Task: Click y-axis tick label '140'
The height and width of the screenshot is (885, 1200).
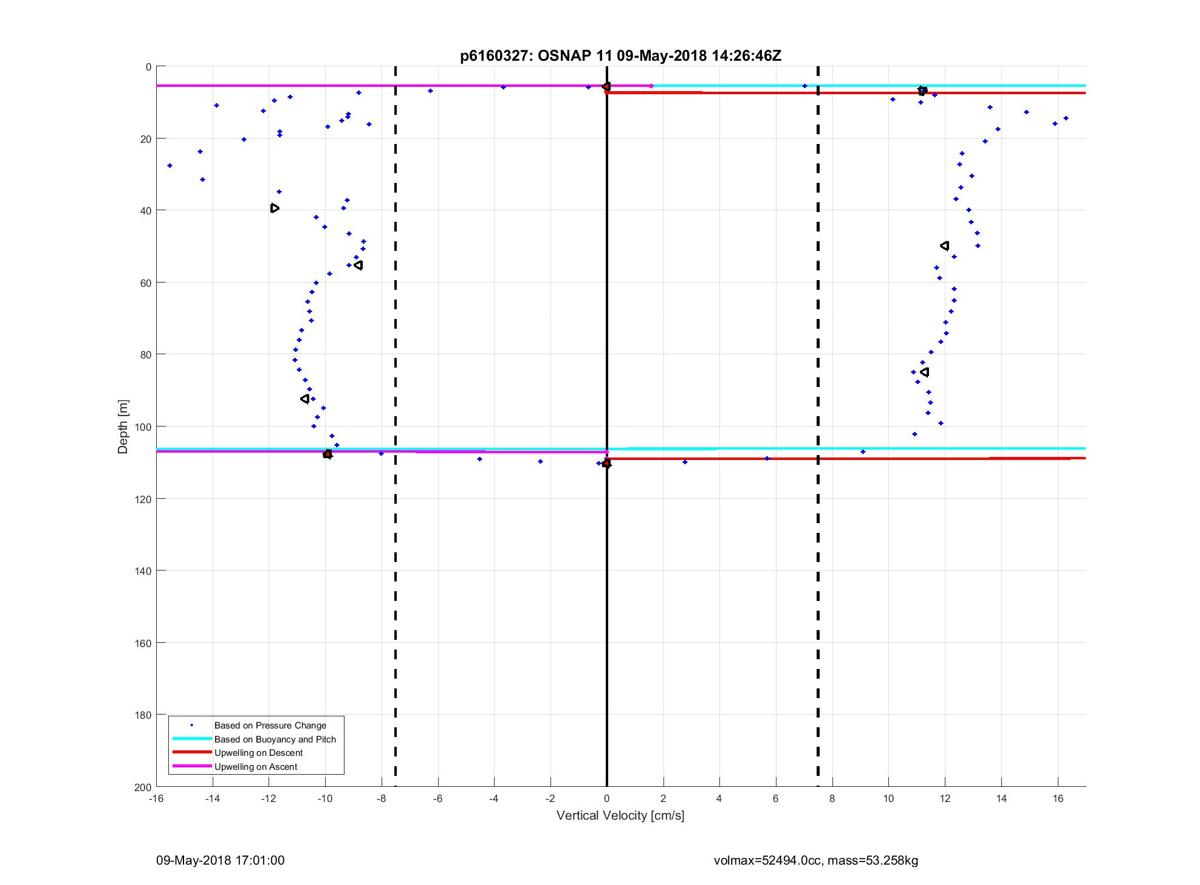Action: 142,571
